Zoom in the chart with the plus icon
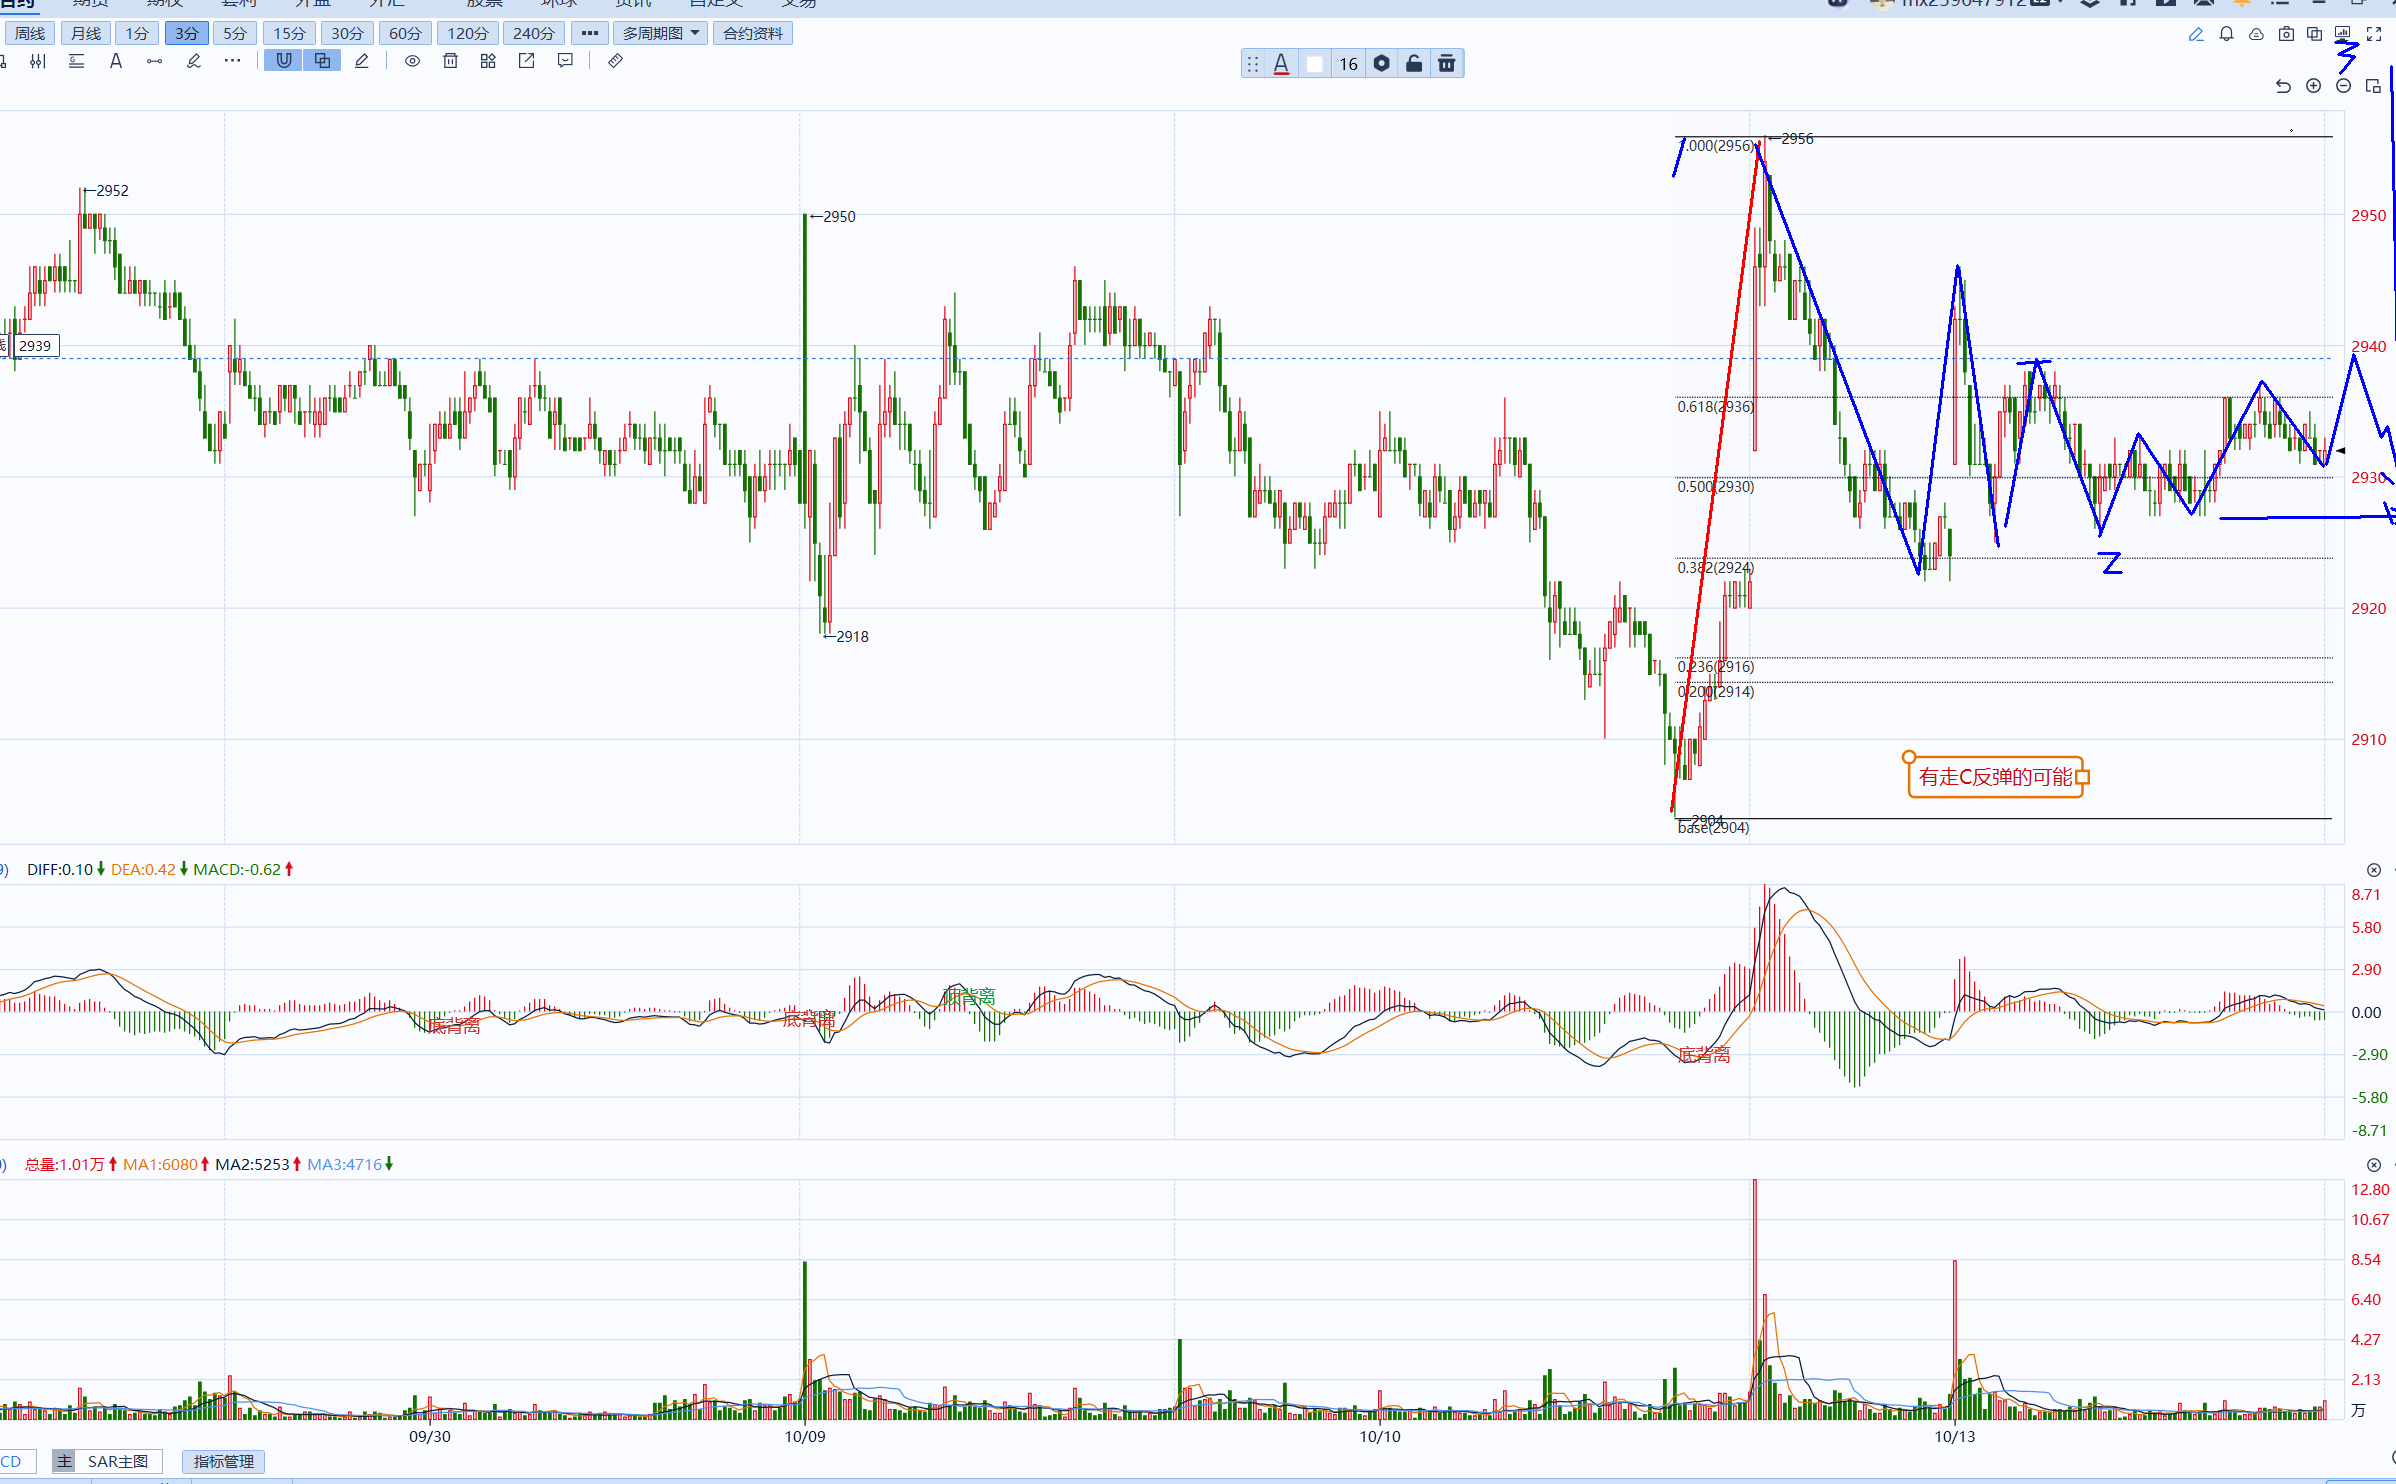The image size is (2396, 1484). tap(2313, 86)
